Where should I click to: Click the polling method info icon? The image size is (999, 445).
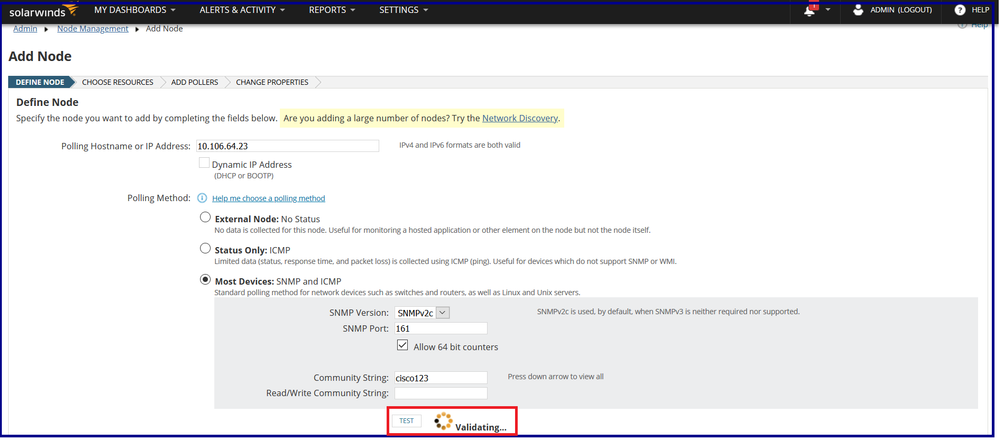(x=202, y=198)
